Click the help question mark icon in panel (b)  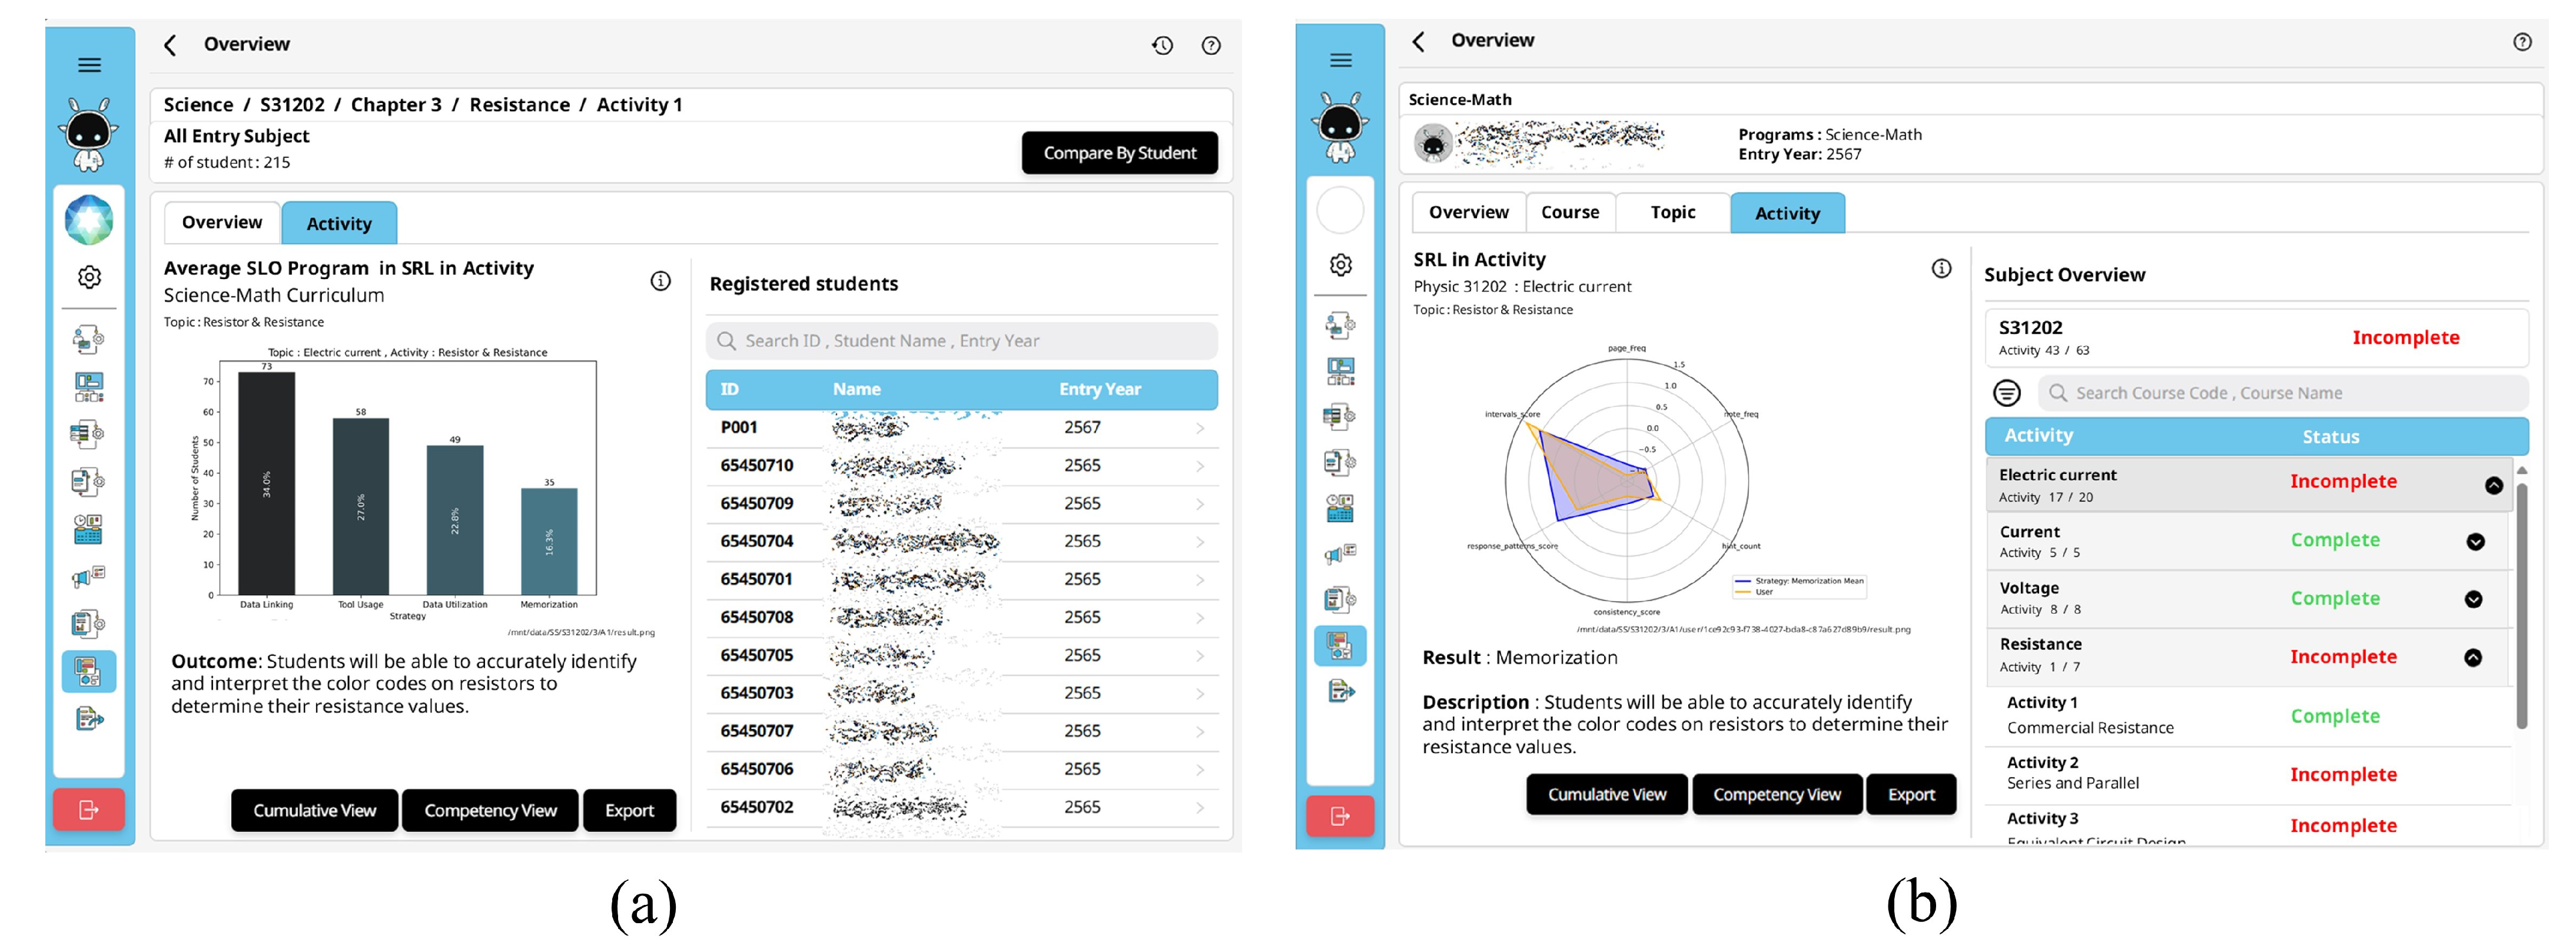pos(2522,42)
